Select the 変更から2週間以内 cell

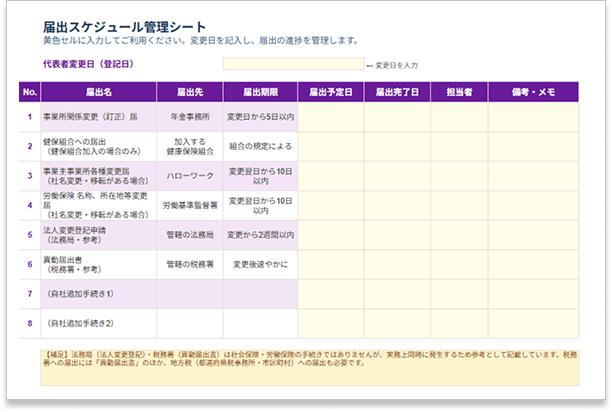coord(260,235)
